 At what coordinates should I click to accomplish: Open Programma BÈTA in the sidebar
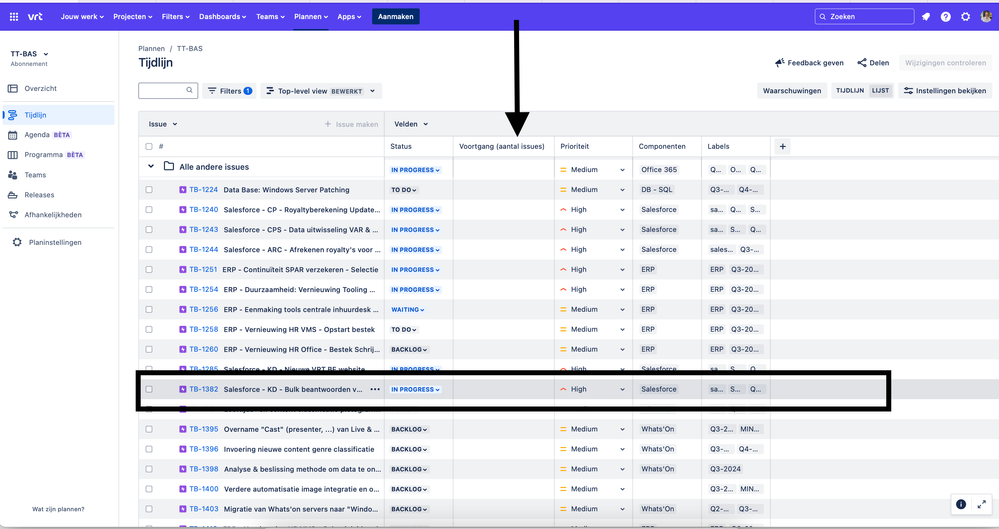coord(59,155)
